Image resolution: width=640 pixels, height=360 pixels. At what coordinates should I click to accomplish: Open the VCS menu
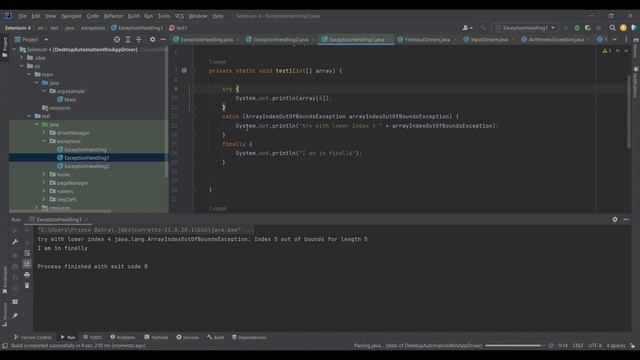click(179, 16)
